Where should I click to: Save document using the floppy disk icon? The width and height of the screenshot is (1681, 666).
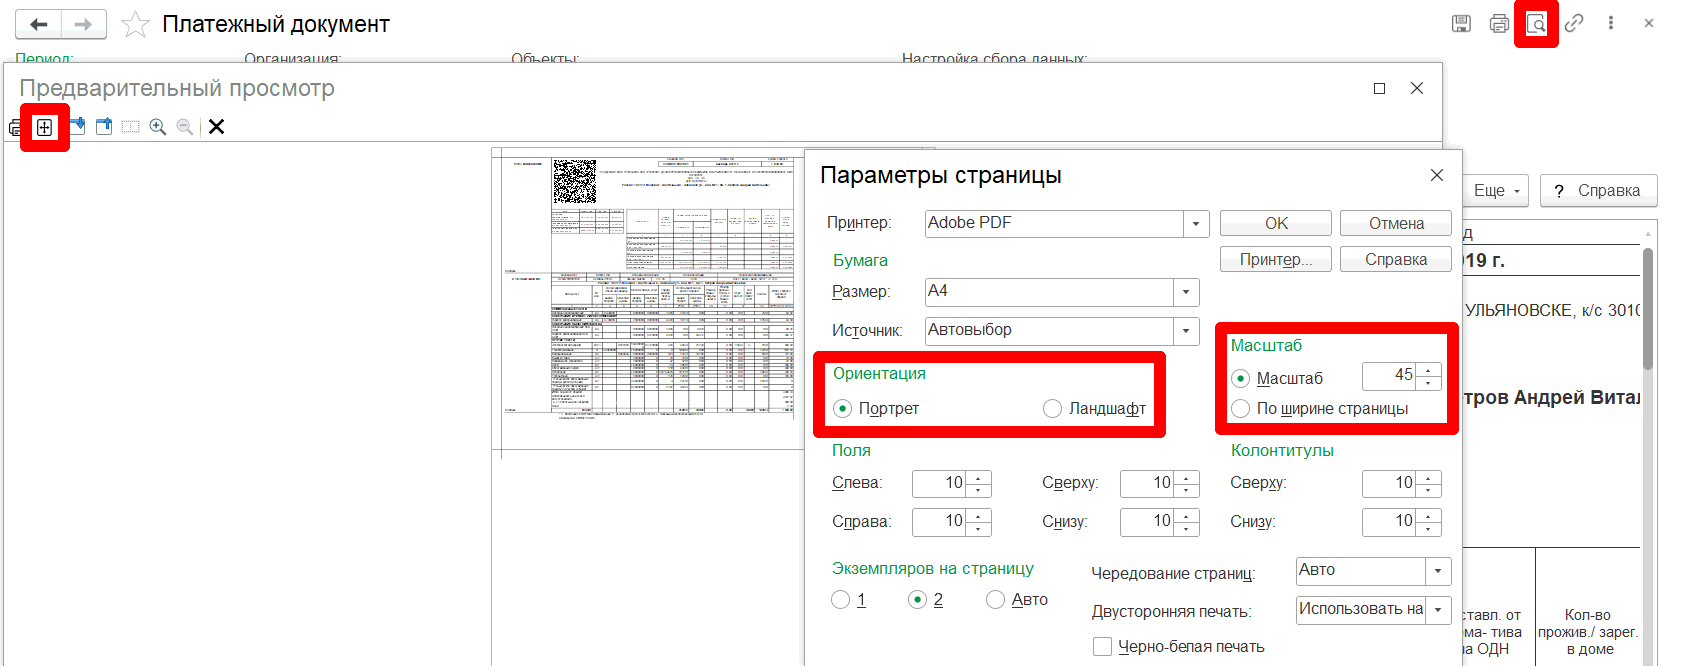1461,24
